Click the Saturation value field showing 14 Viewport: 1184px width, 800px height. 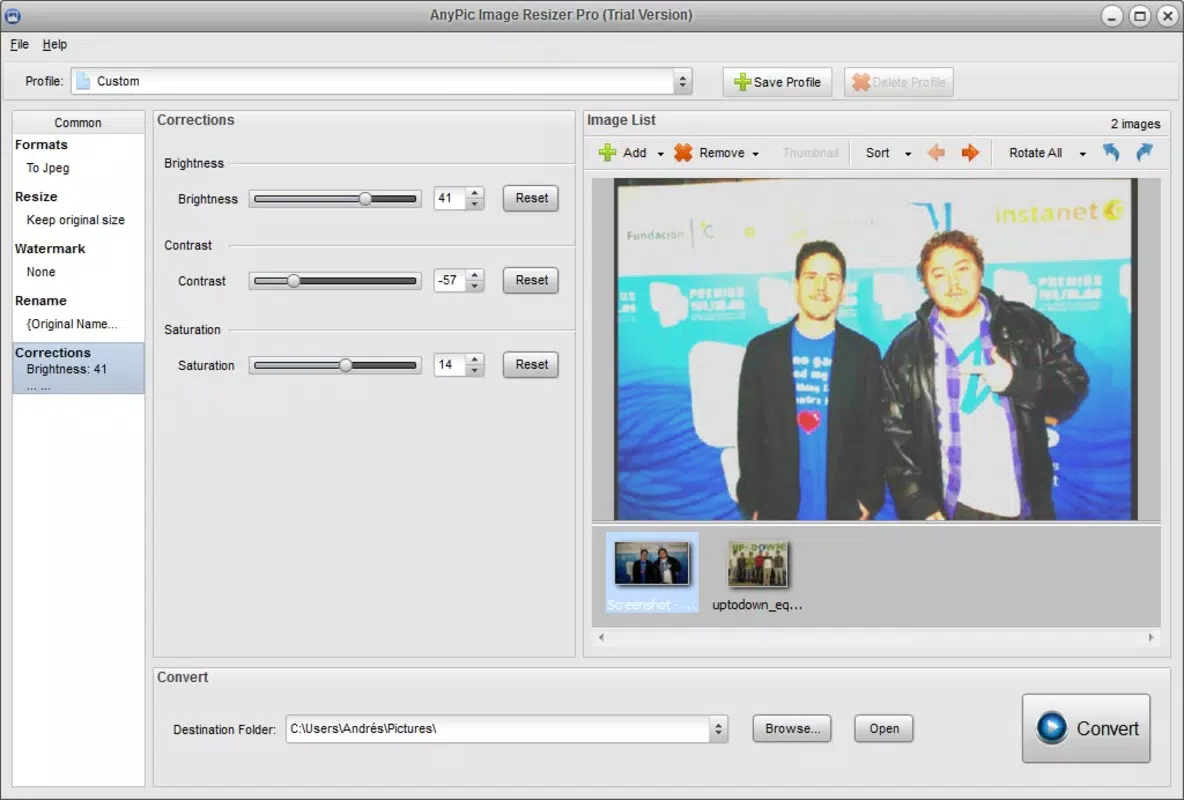tap(450, 366)
